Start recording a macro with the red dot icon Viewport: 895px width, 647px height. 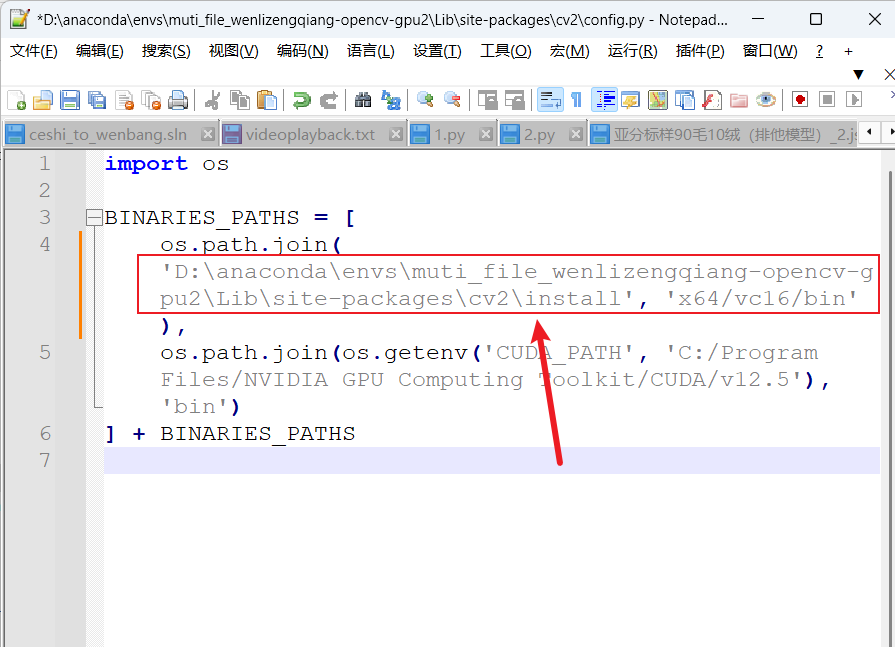click(800, 99)
